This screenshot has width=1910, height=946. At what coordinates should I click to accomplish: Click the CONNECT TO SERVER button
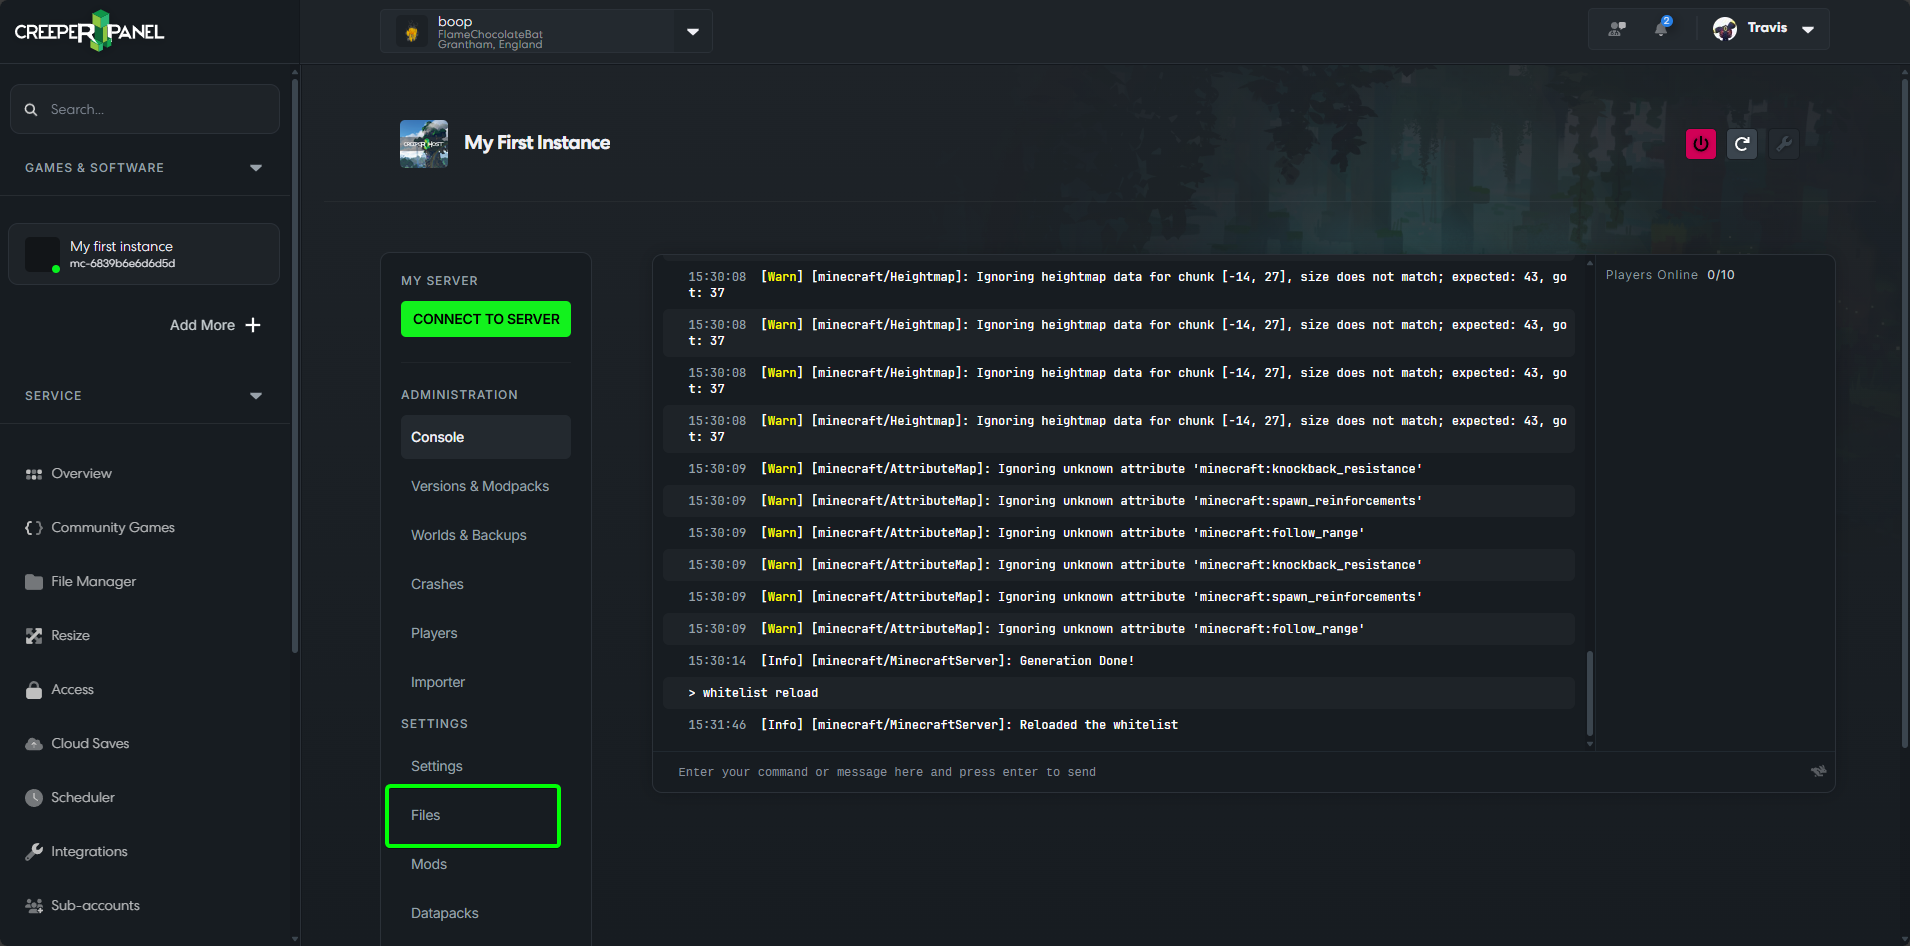pos(485,319)
